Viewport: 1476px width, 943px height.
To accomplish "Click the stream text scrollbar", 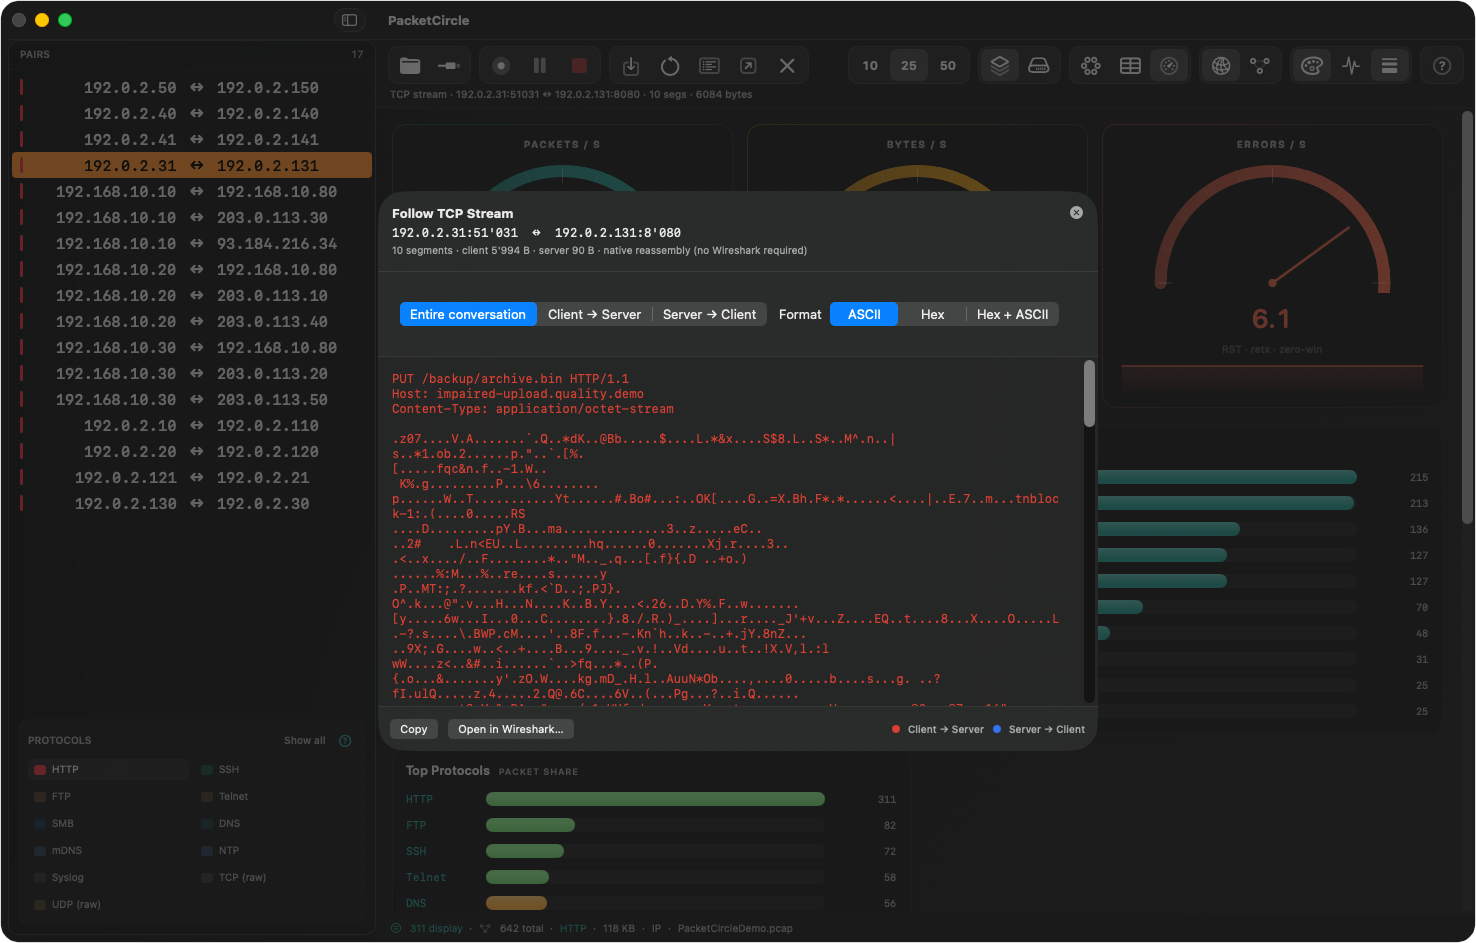I will pyautogui.click(x=1089, y=394).
